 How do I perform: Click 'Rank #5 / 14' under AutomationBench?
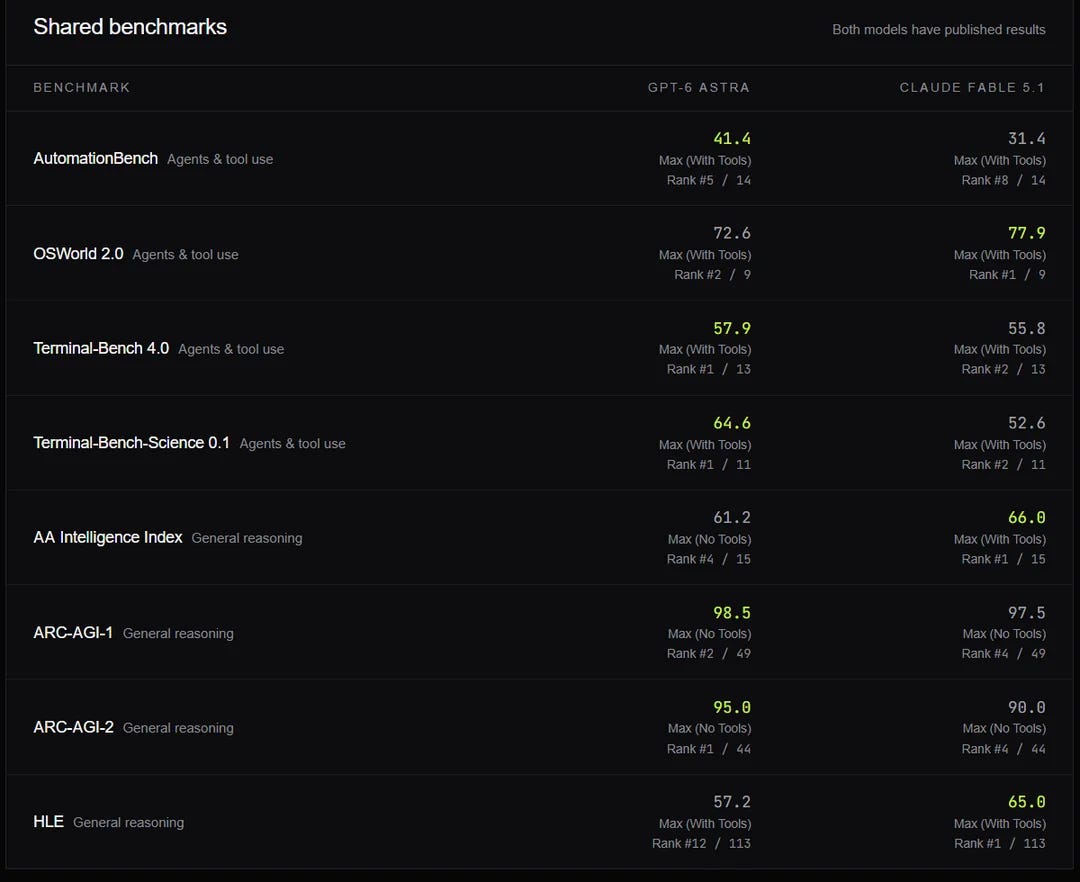click(709, 180)
